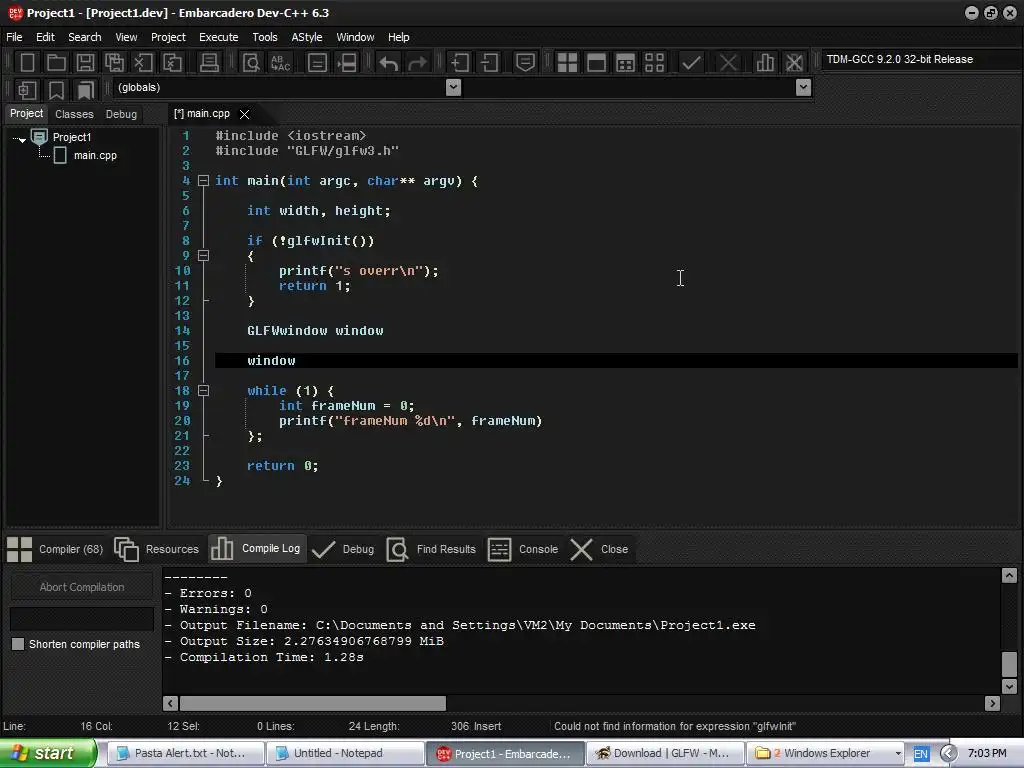
Task: Click the New file toolbar icon
Action: coord(27,63)
